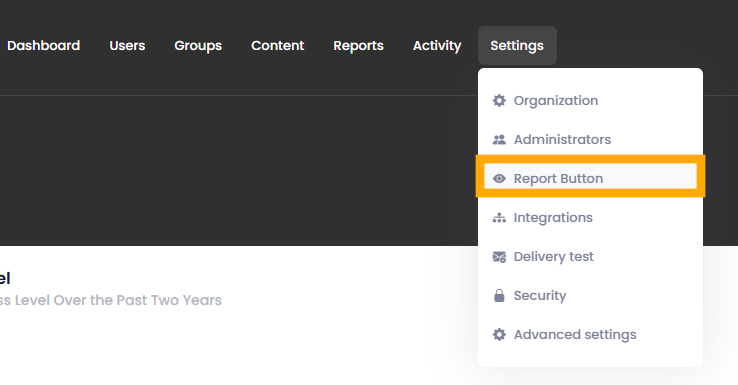Image resolution: width=738 pixels, height=385 pixels.
Task: Open the Security settings entry
Action: [x=590, y=296]
